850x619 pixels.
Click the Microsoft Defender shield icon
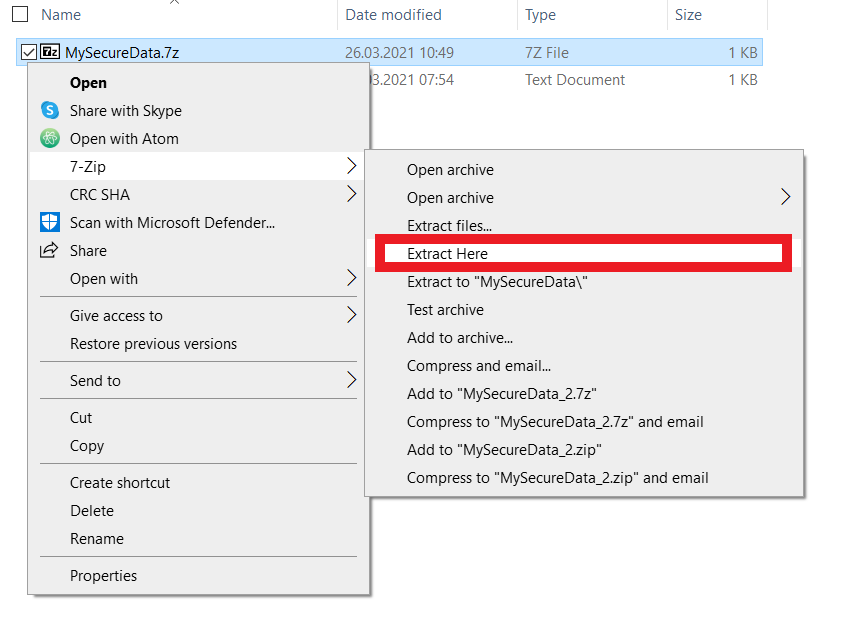[x=50, y=222]
